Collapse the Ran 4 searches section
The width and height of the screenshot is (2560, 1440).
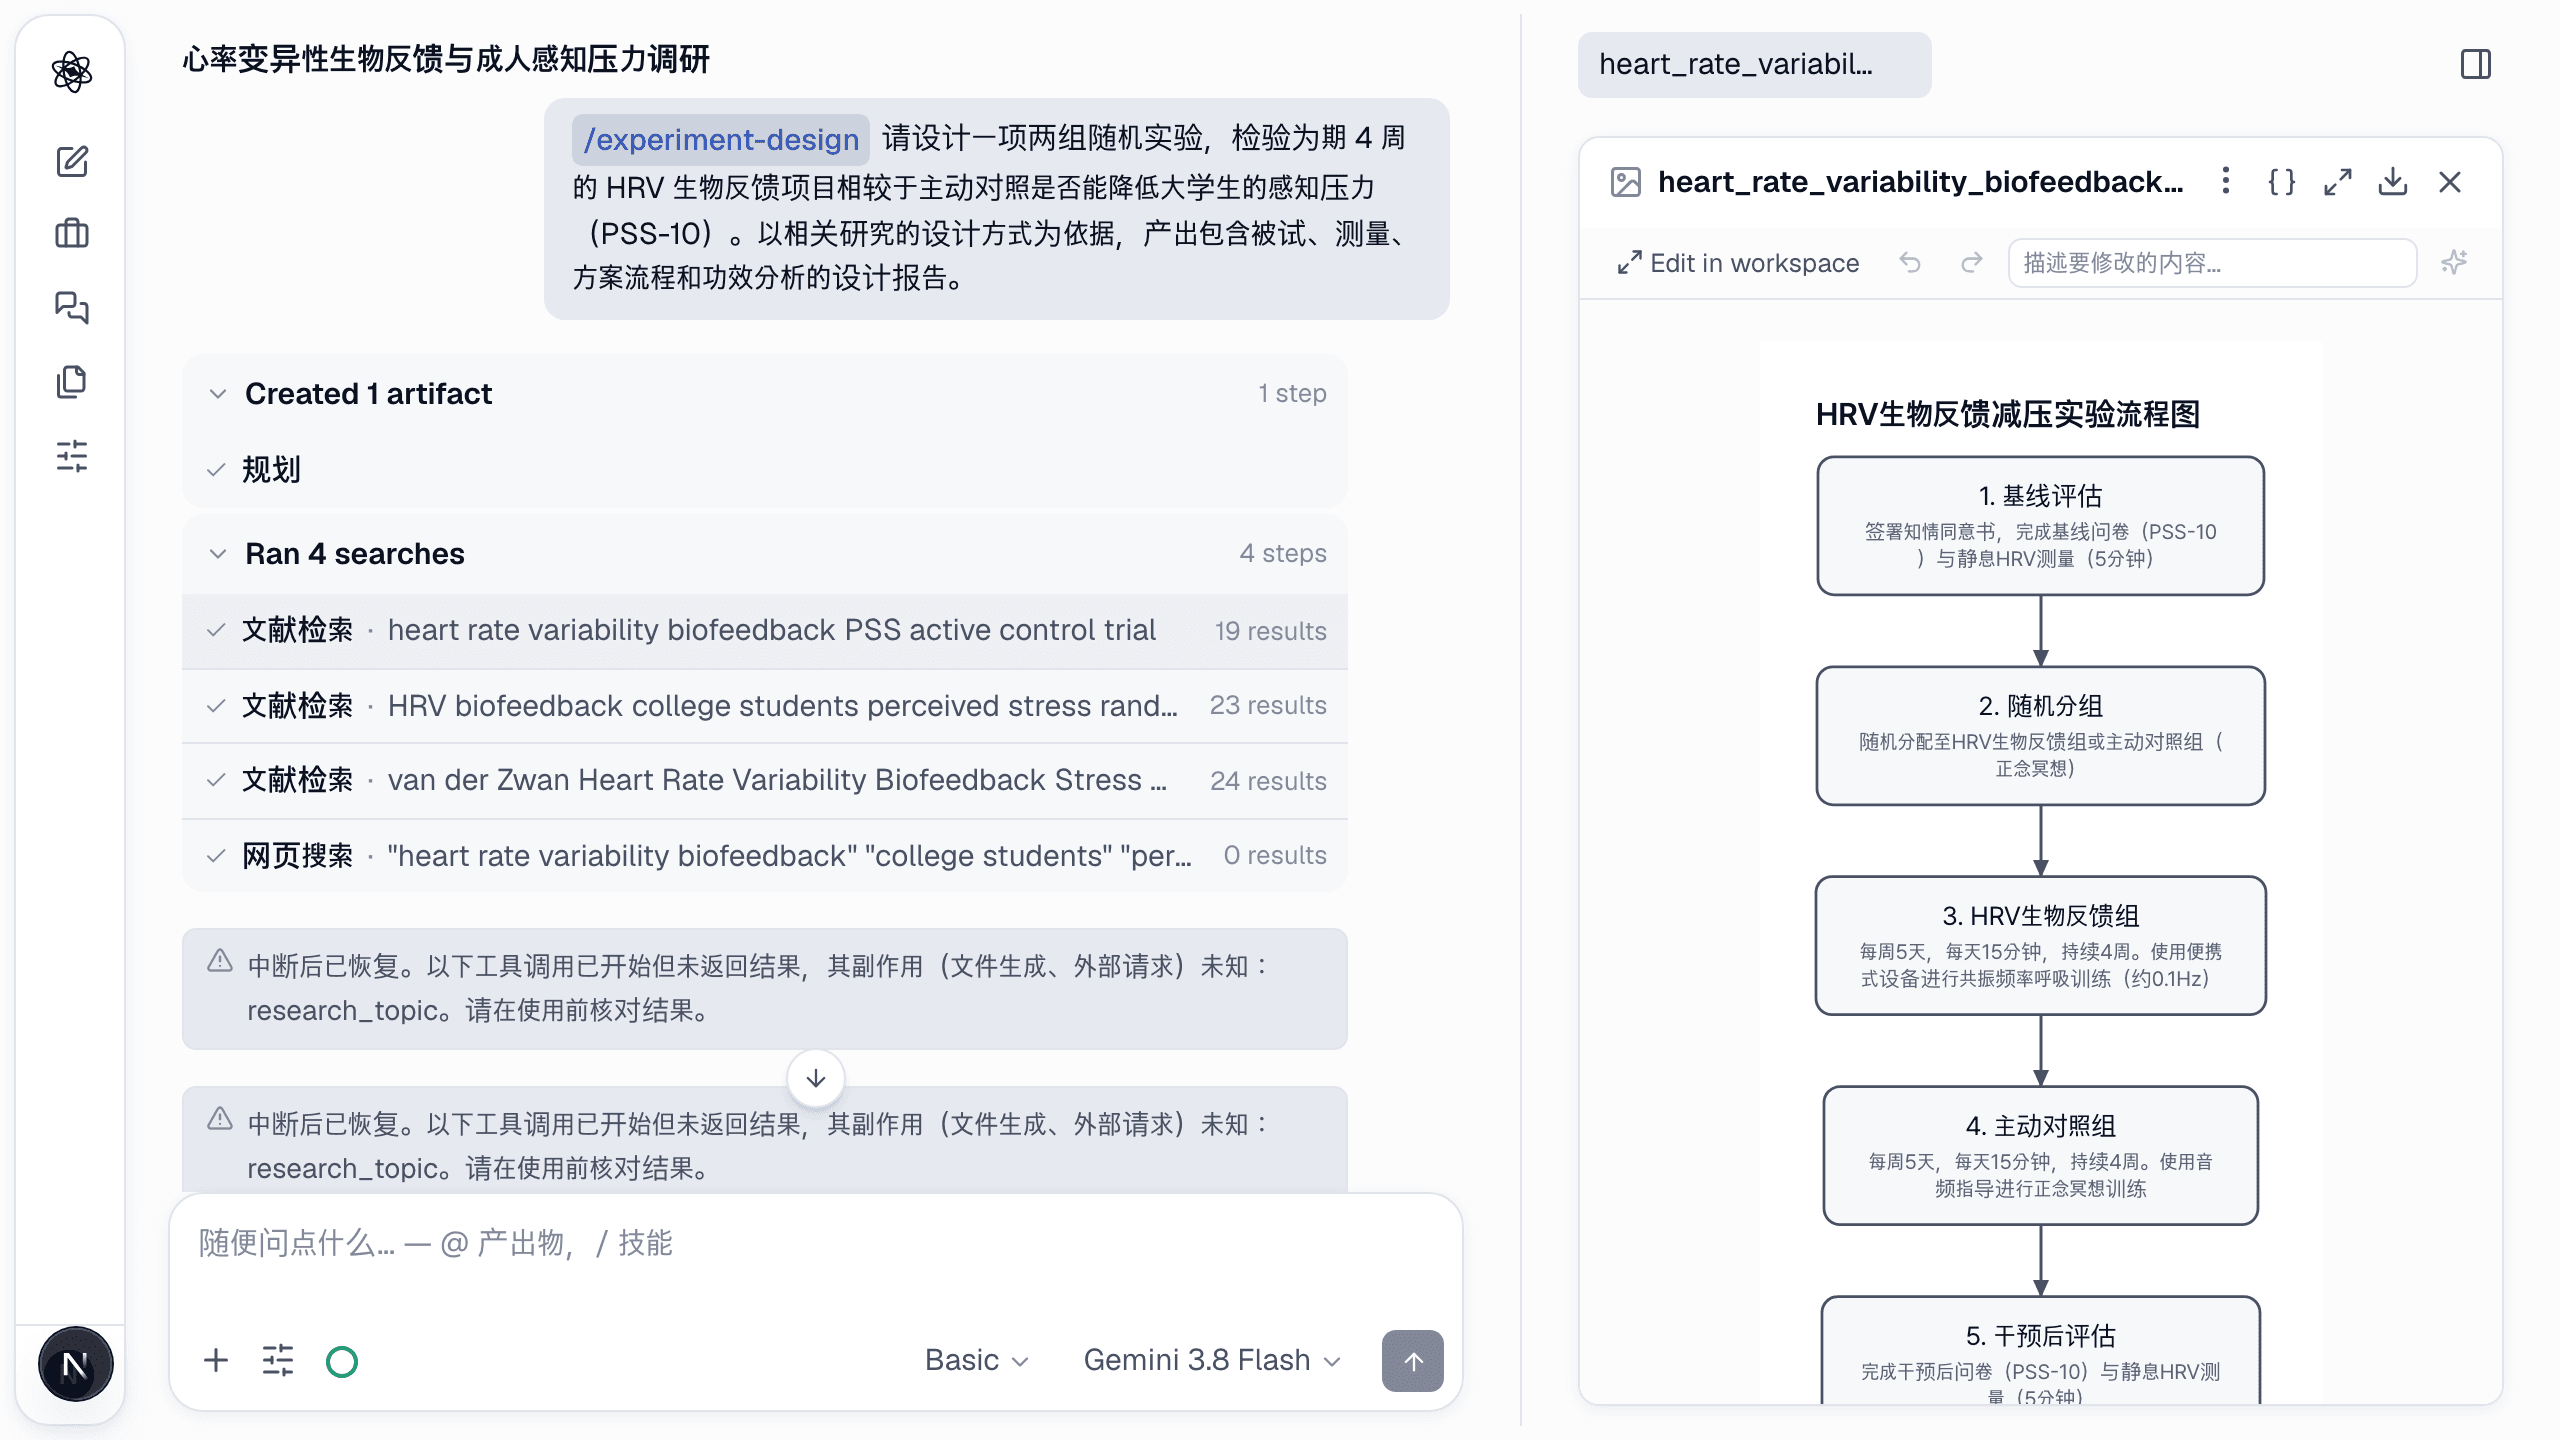point(765,553)
